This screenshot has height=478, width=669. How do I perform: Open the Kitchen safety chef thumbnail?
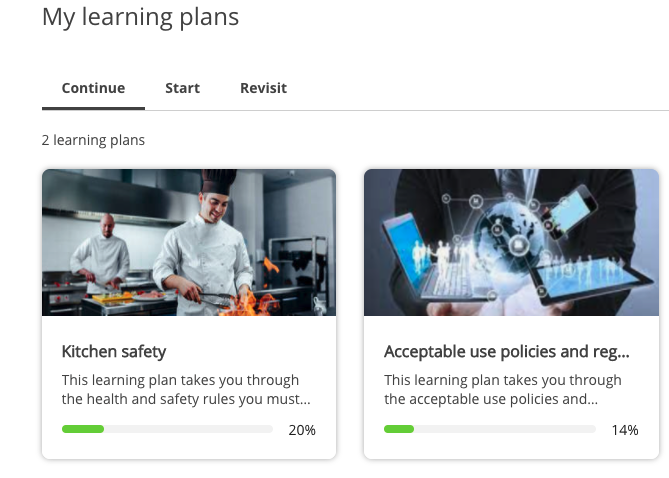[189, 242]
